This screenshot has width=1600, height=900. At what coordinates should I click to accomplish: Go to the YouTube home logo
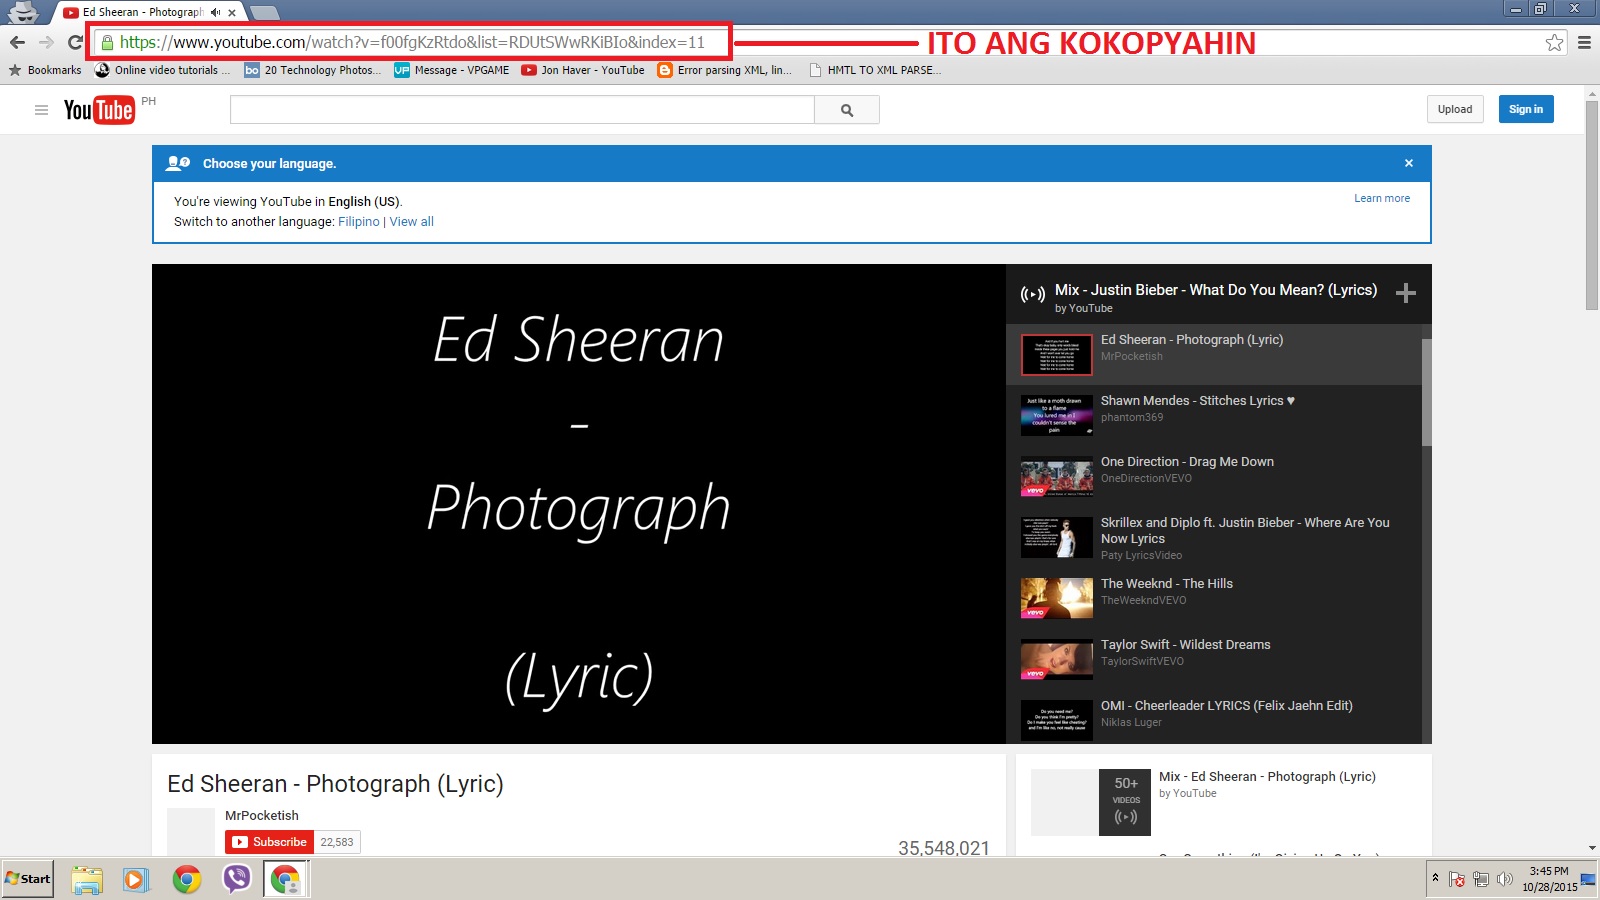click(x=98, y=110)
